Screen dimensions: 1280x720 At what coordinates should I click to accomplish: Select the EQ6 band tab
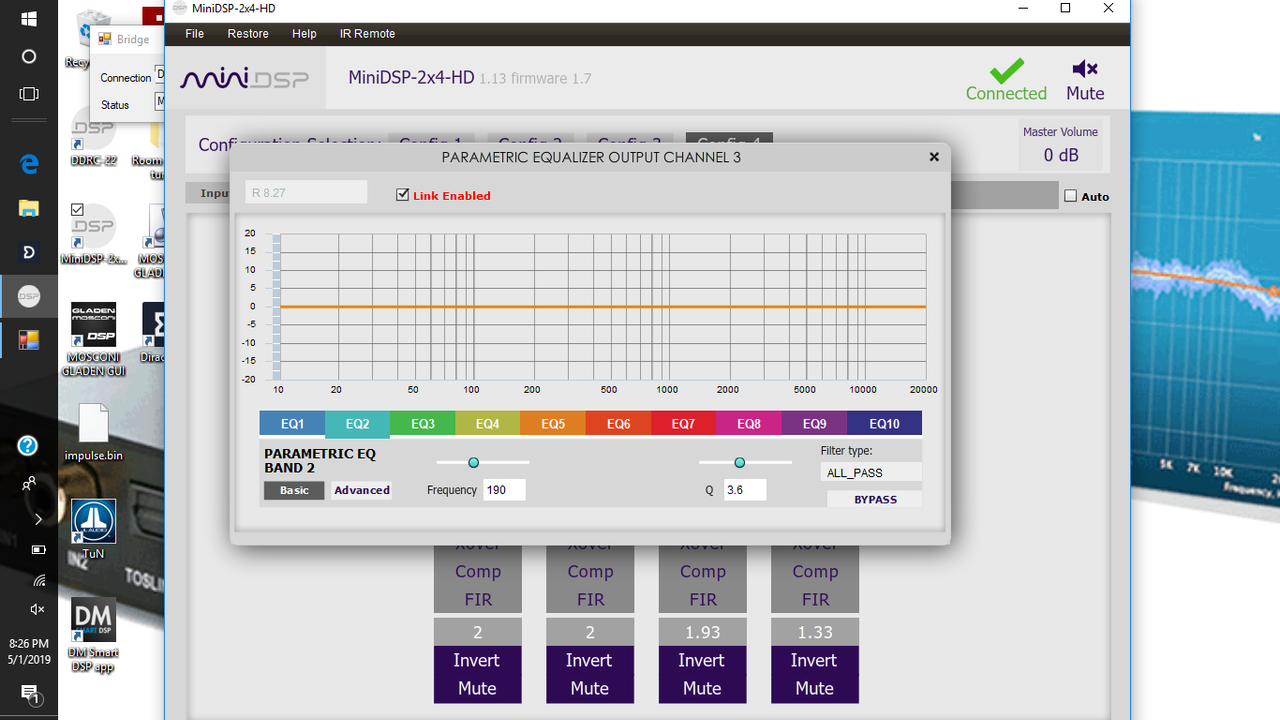[x=618, y=424]
